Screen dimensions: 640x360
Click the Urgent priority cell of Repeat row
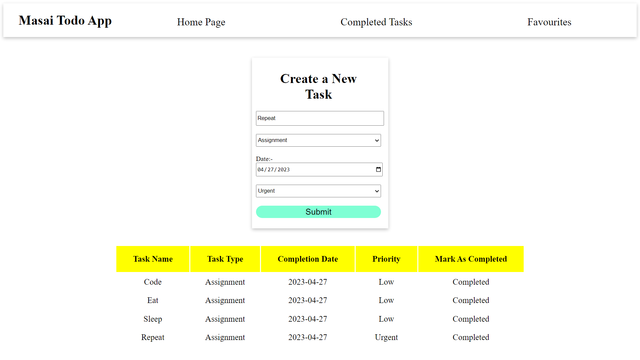[386, 338]
